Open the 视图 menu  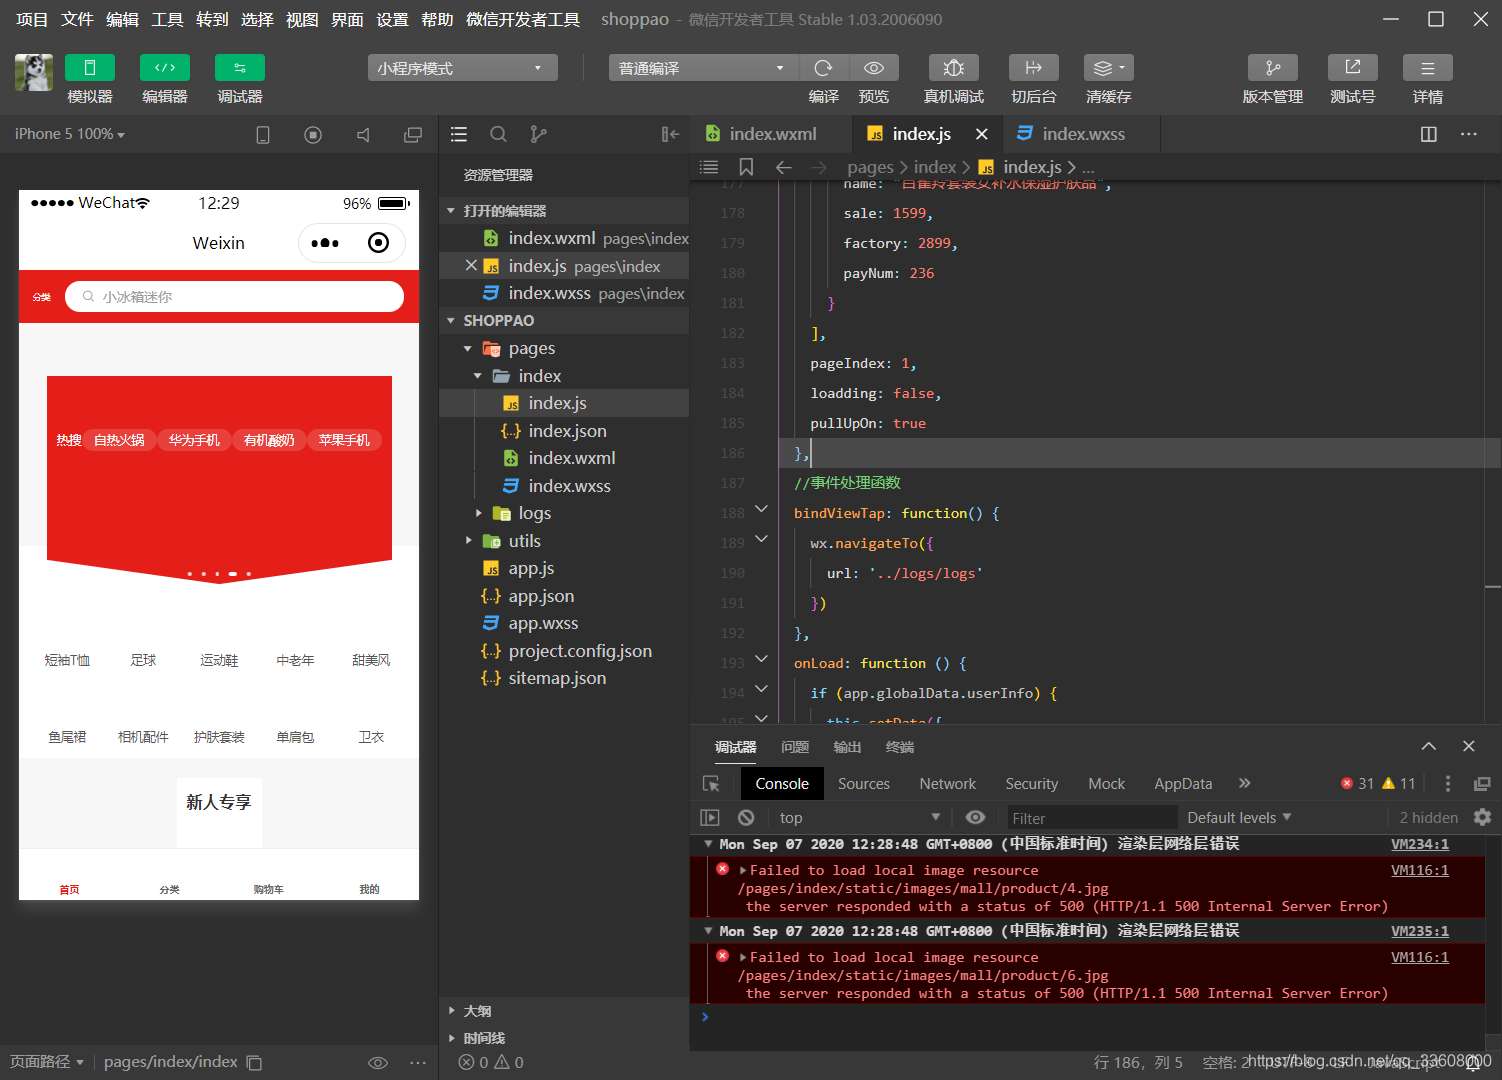coord(302,19)
